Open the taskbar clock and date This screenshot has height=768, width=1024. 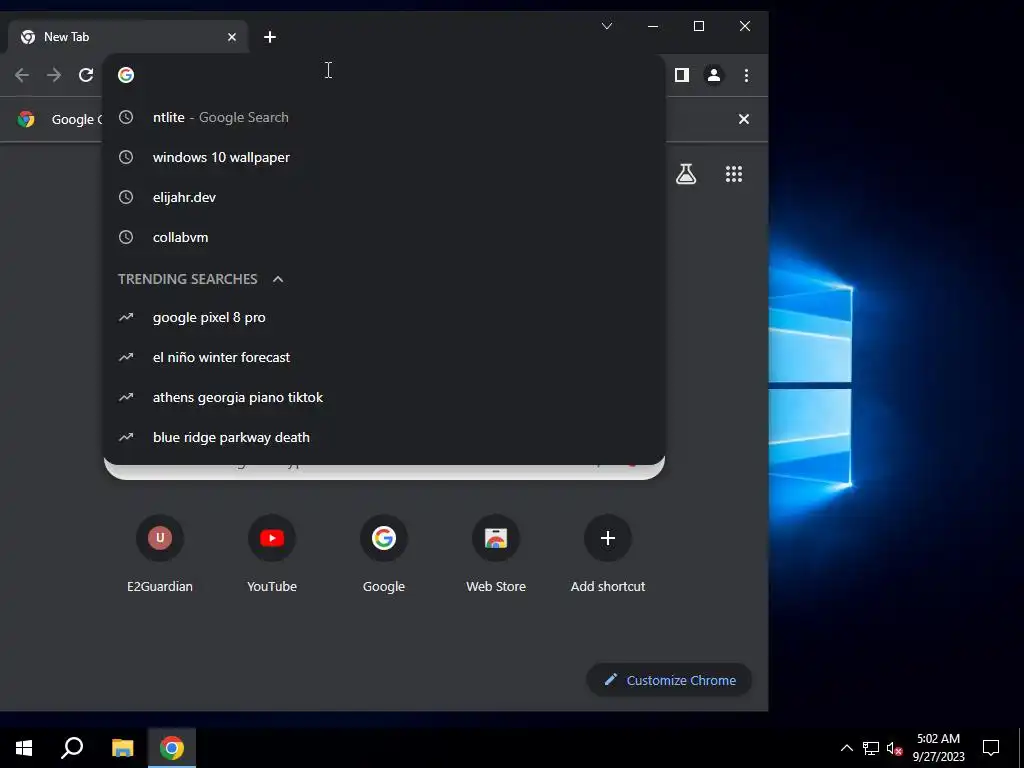click(938, 748)
